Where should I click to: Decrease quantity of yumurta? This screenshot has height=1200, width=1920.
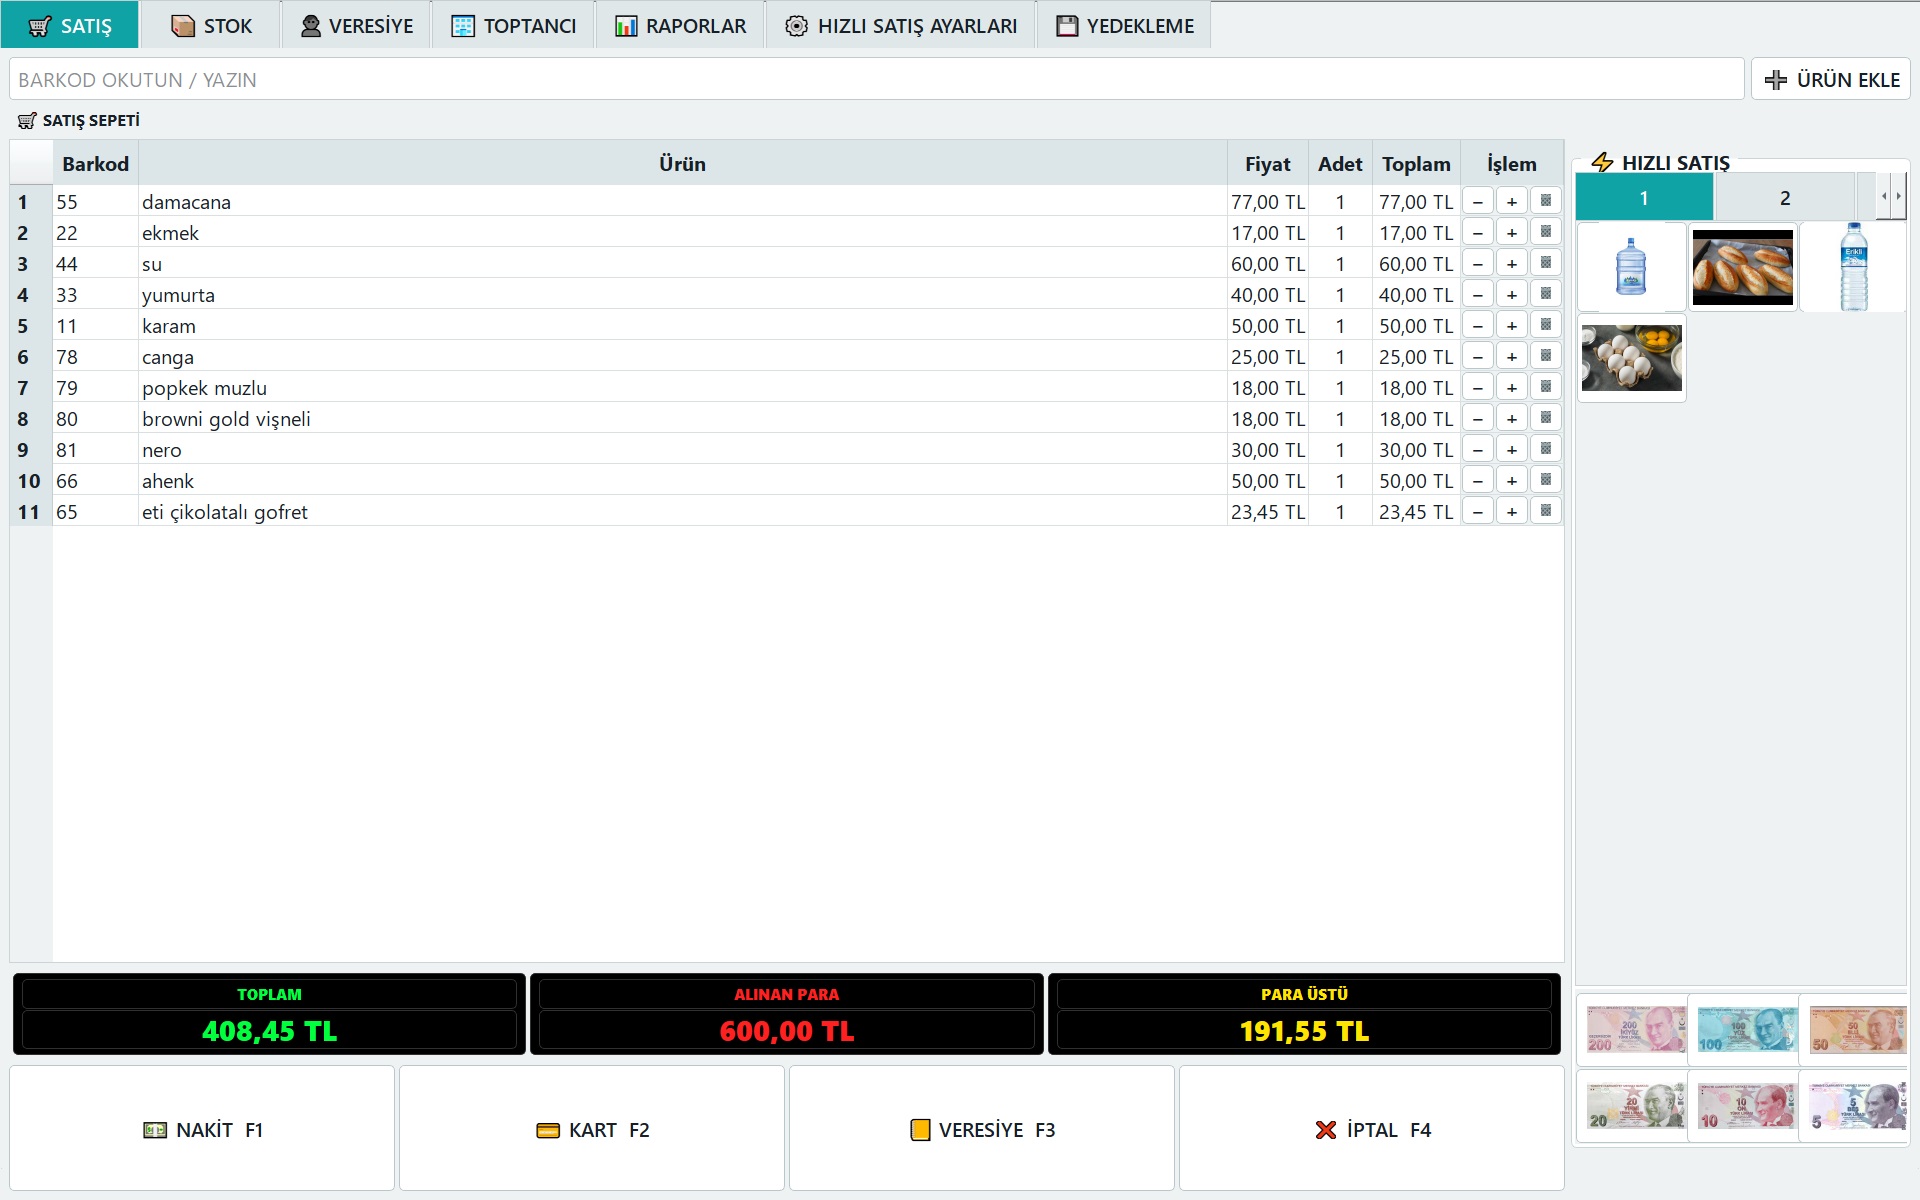coord(1478,294)
